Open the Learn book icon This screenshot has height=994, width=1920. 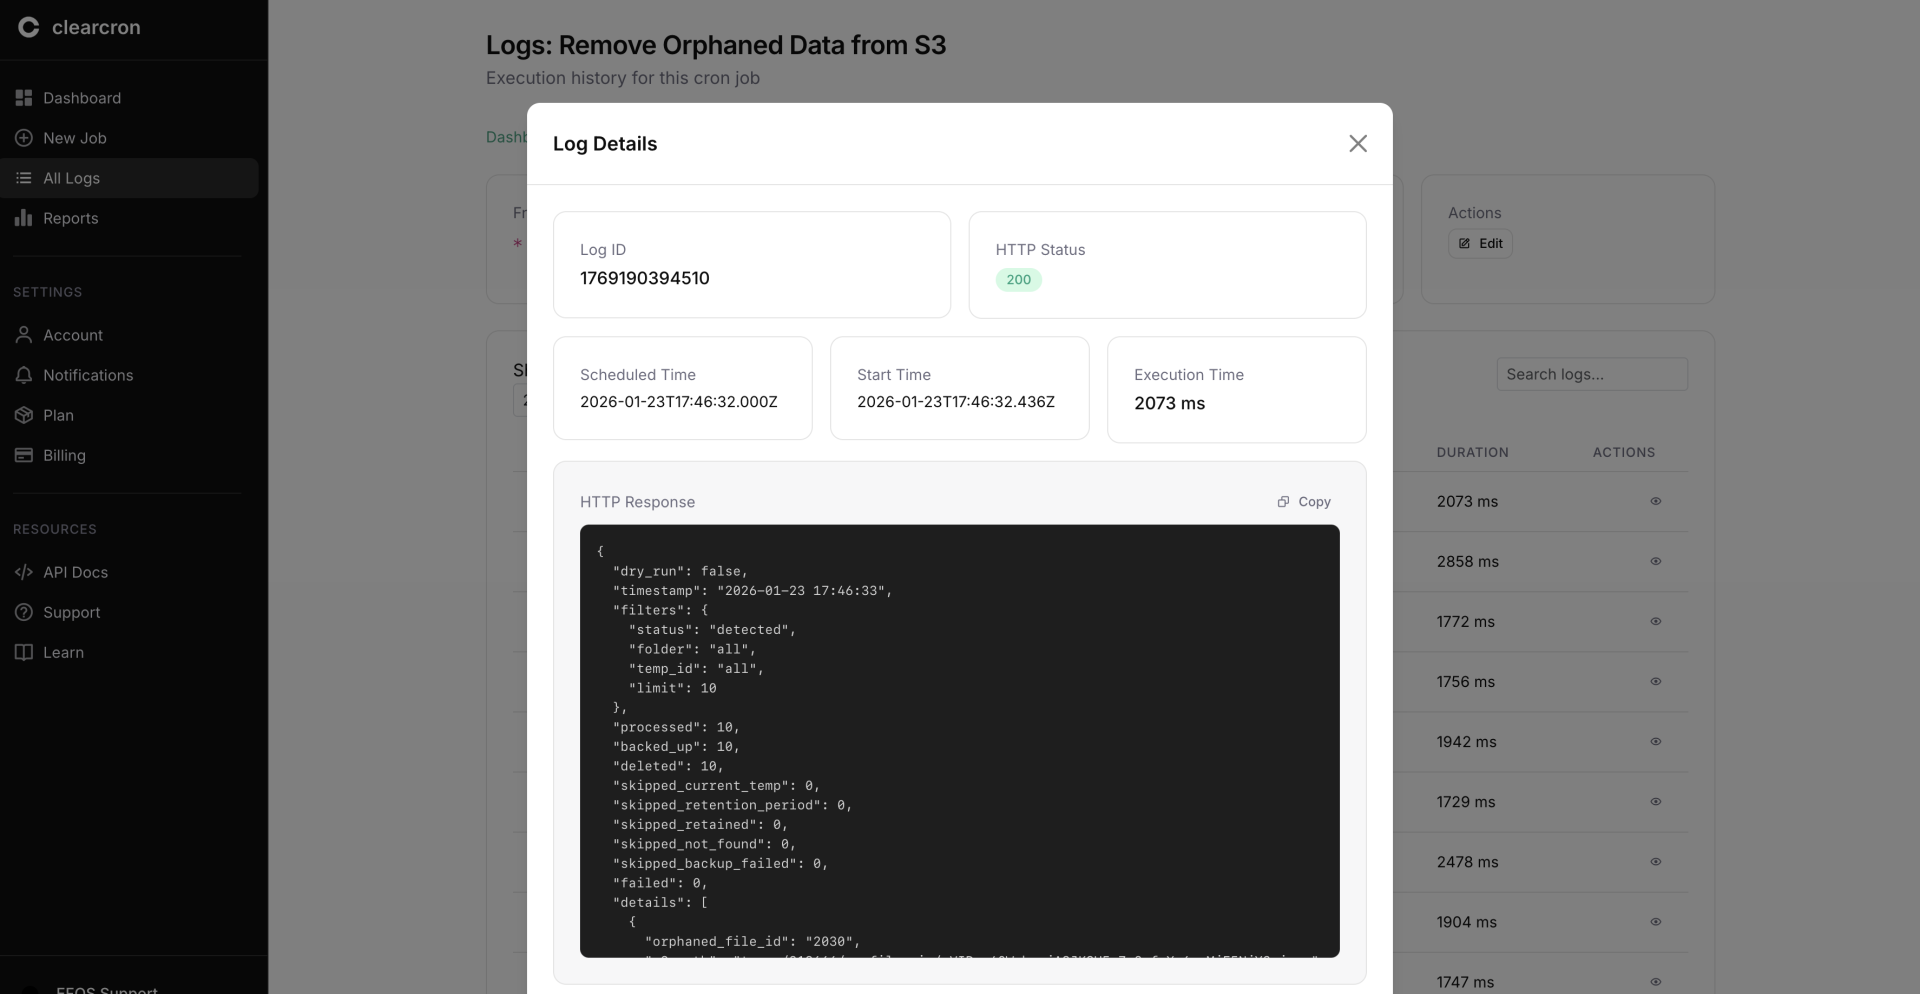coord(24,652)
